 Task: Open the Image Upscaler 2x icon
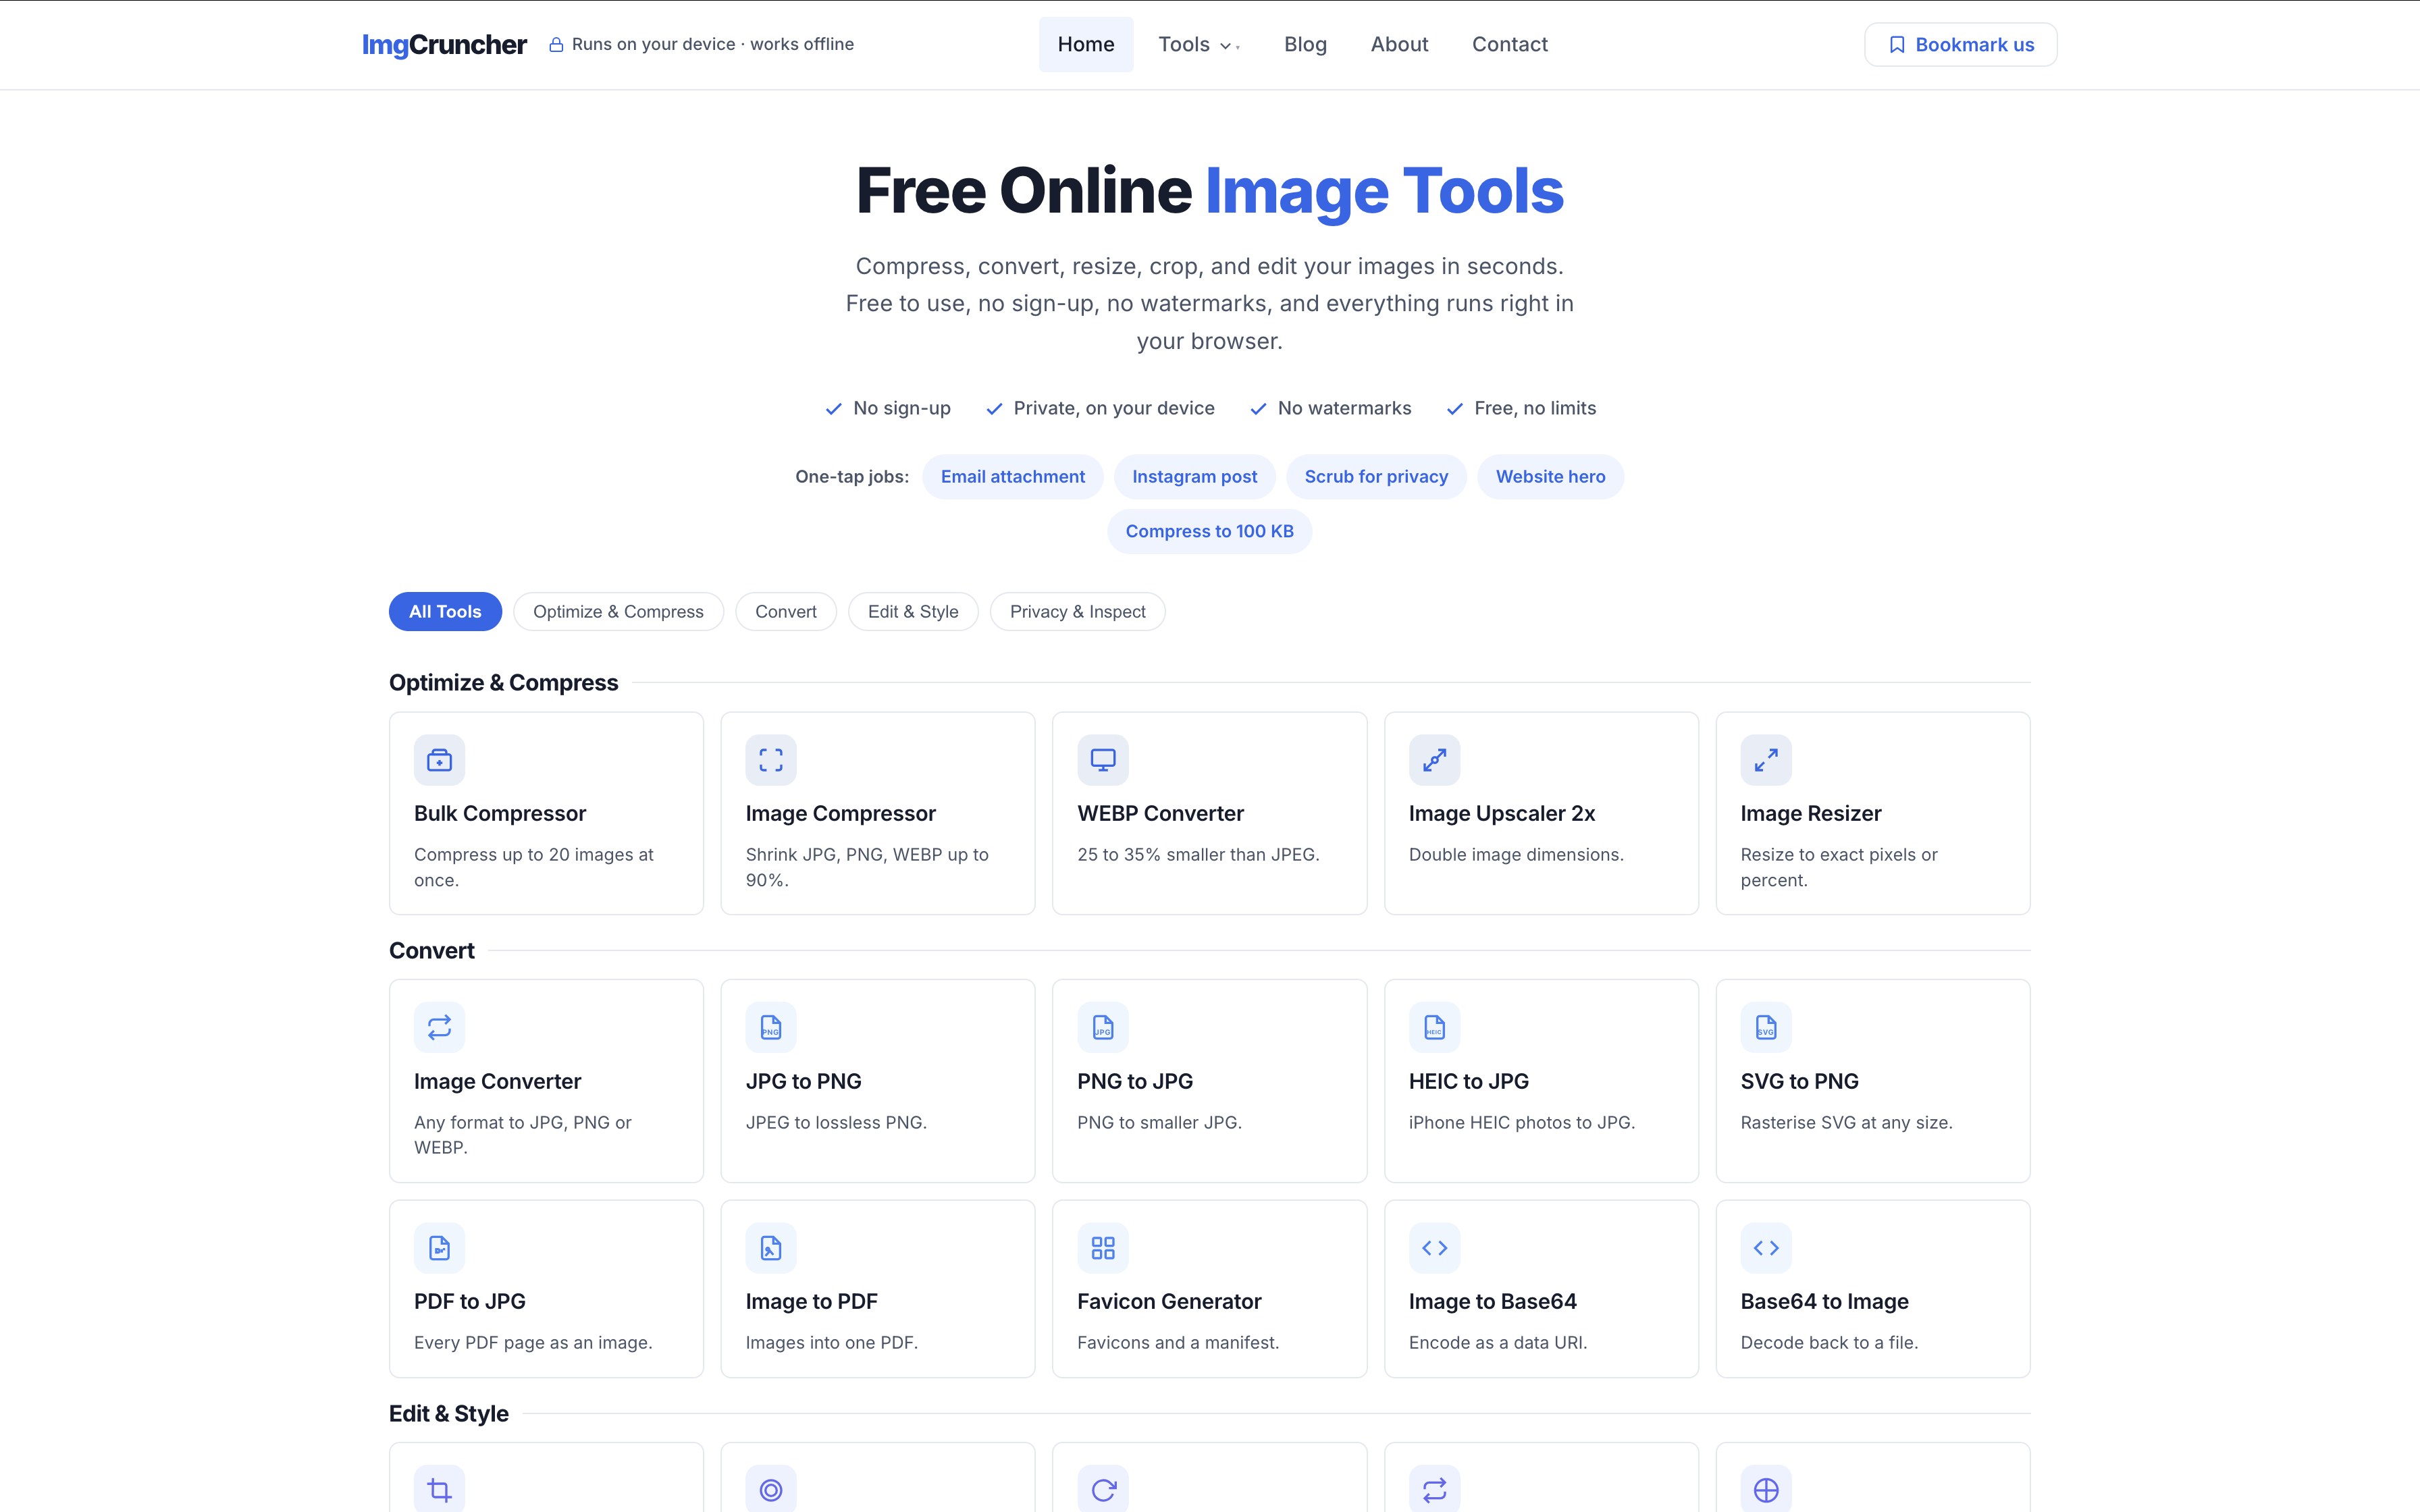click(x=1434, y=760)
